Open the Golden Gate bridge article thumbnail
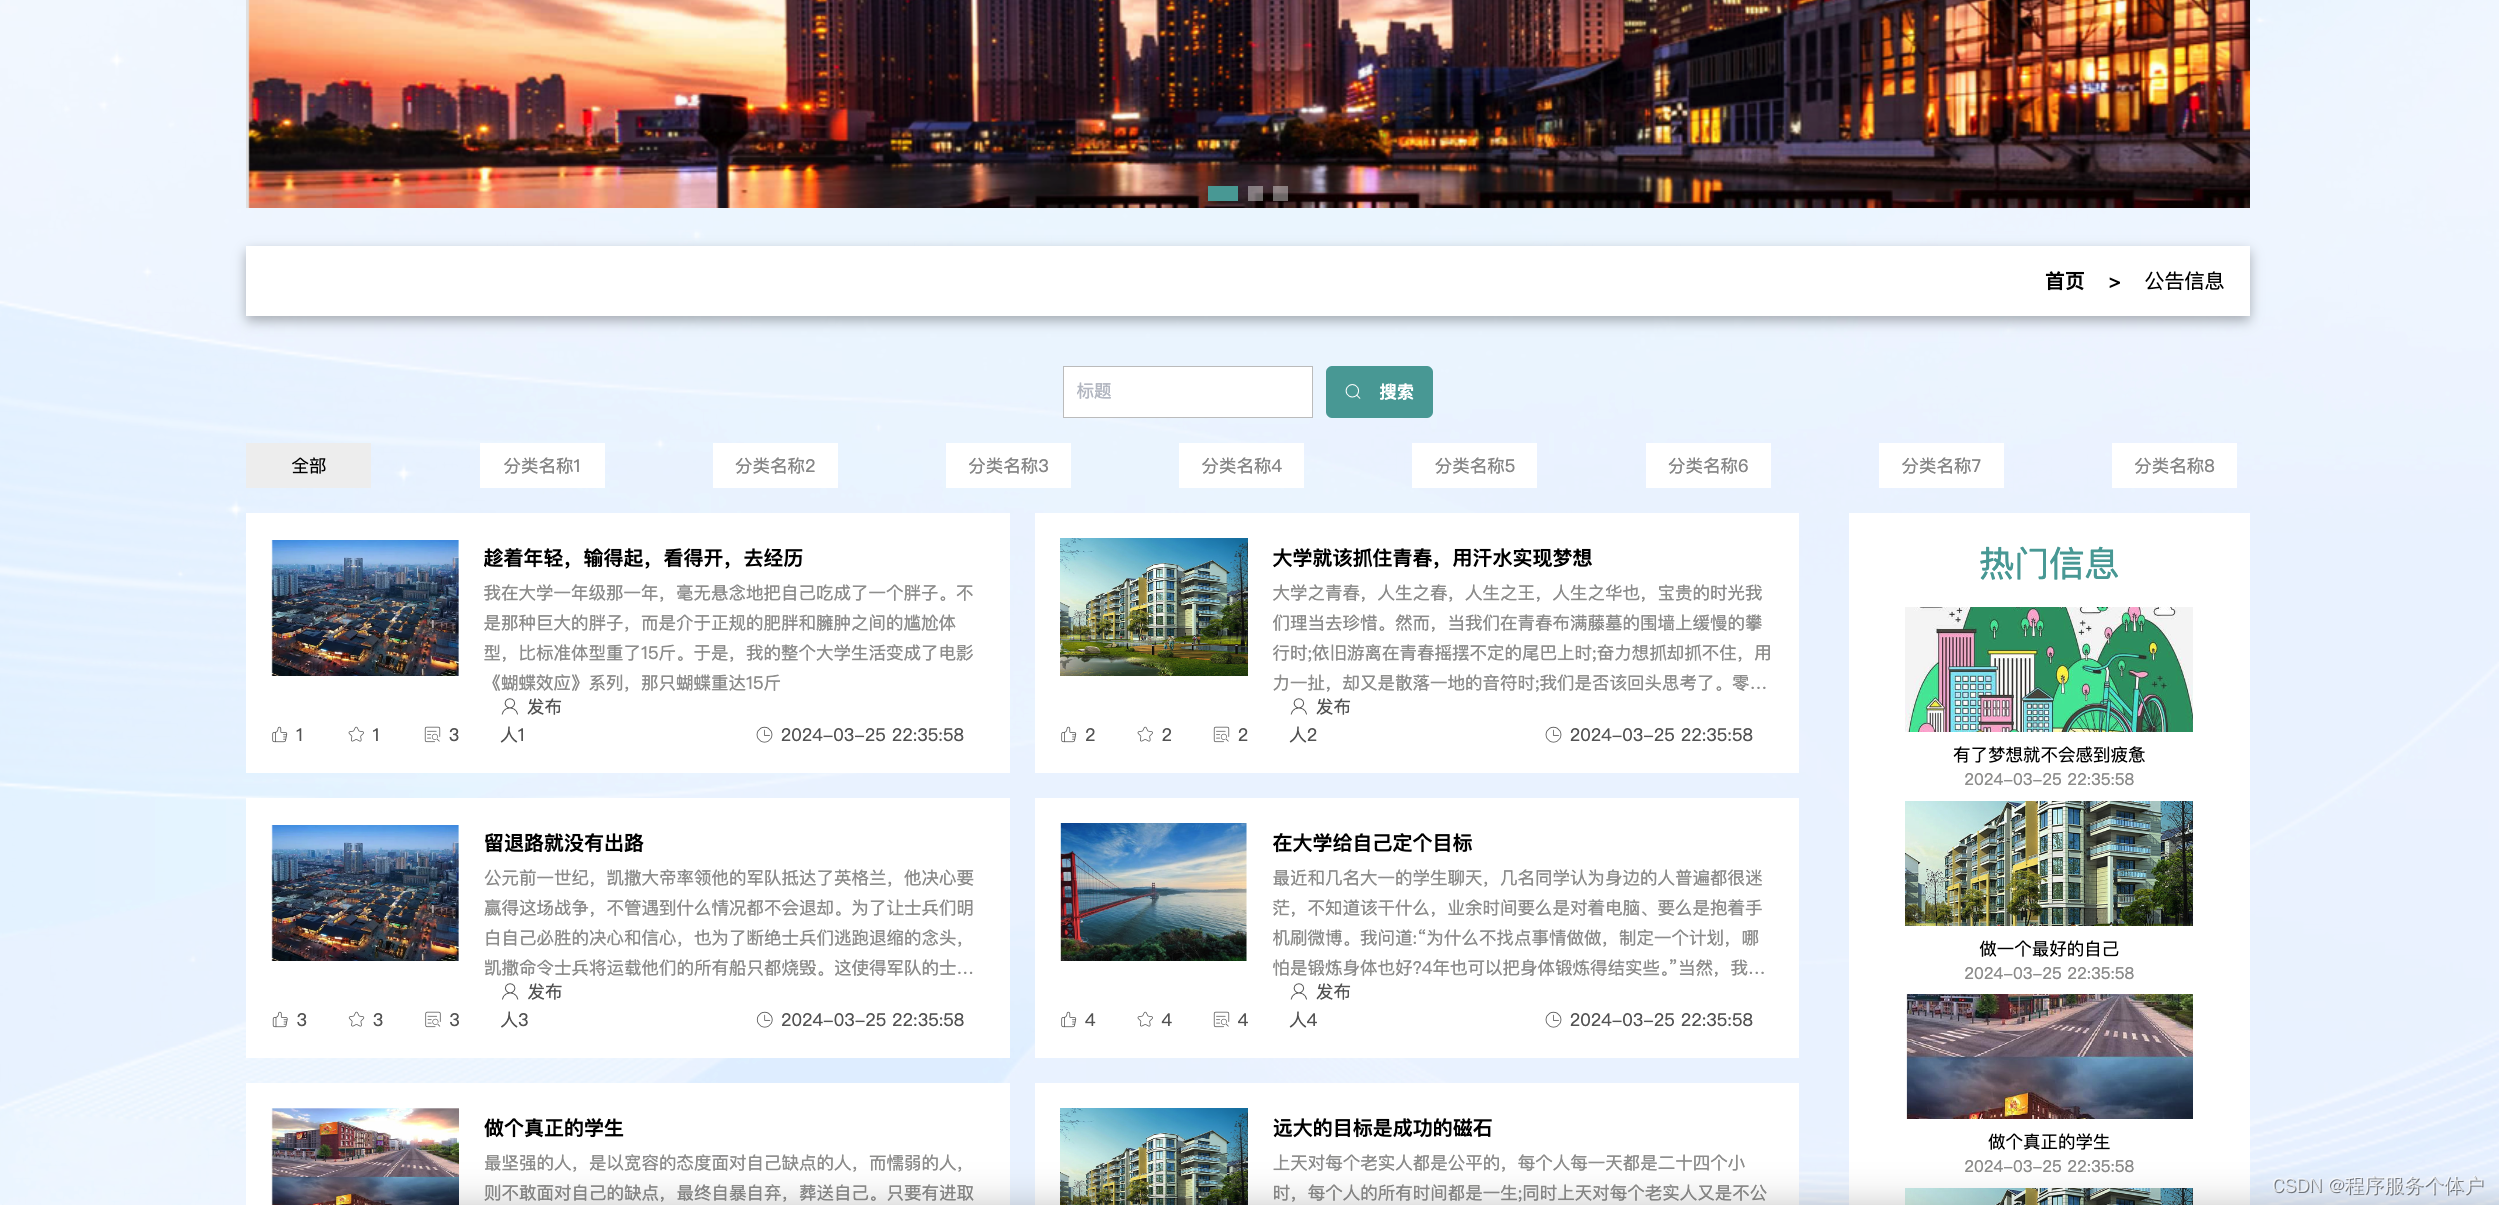Screen dimensions: 2499x1205 1153,892
